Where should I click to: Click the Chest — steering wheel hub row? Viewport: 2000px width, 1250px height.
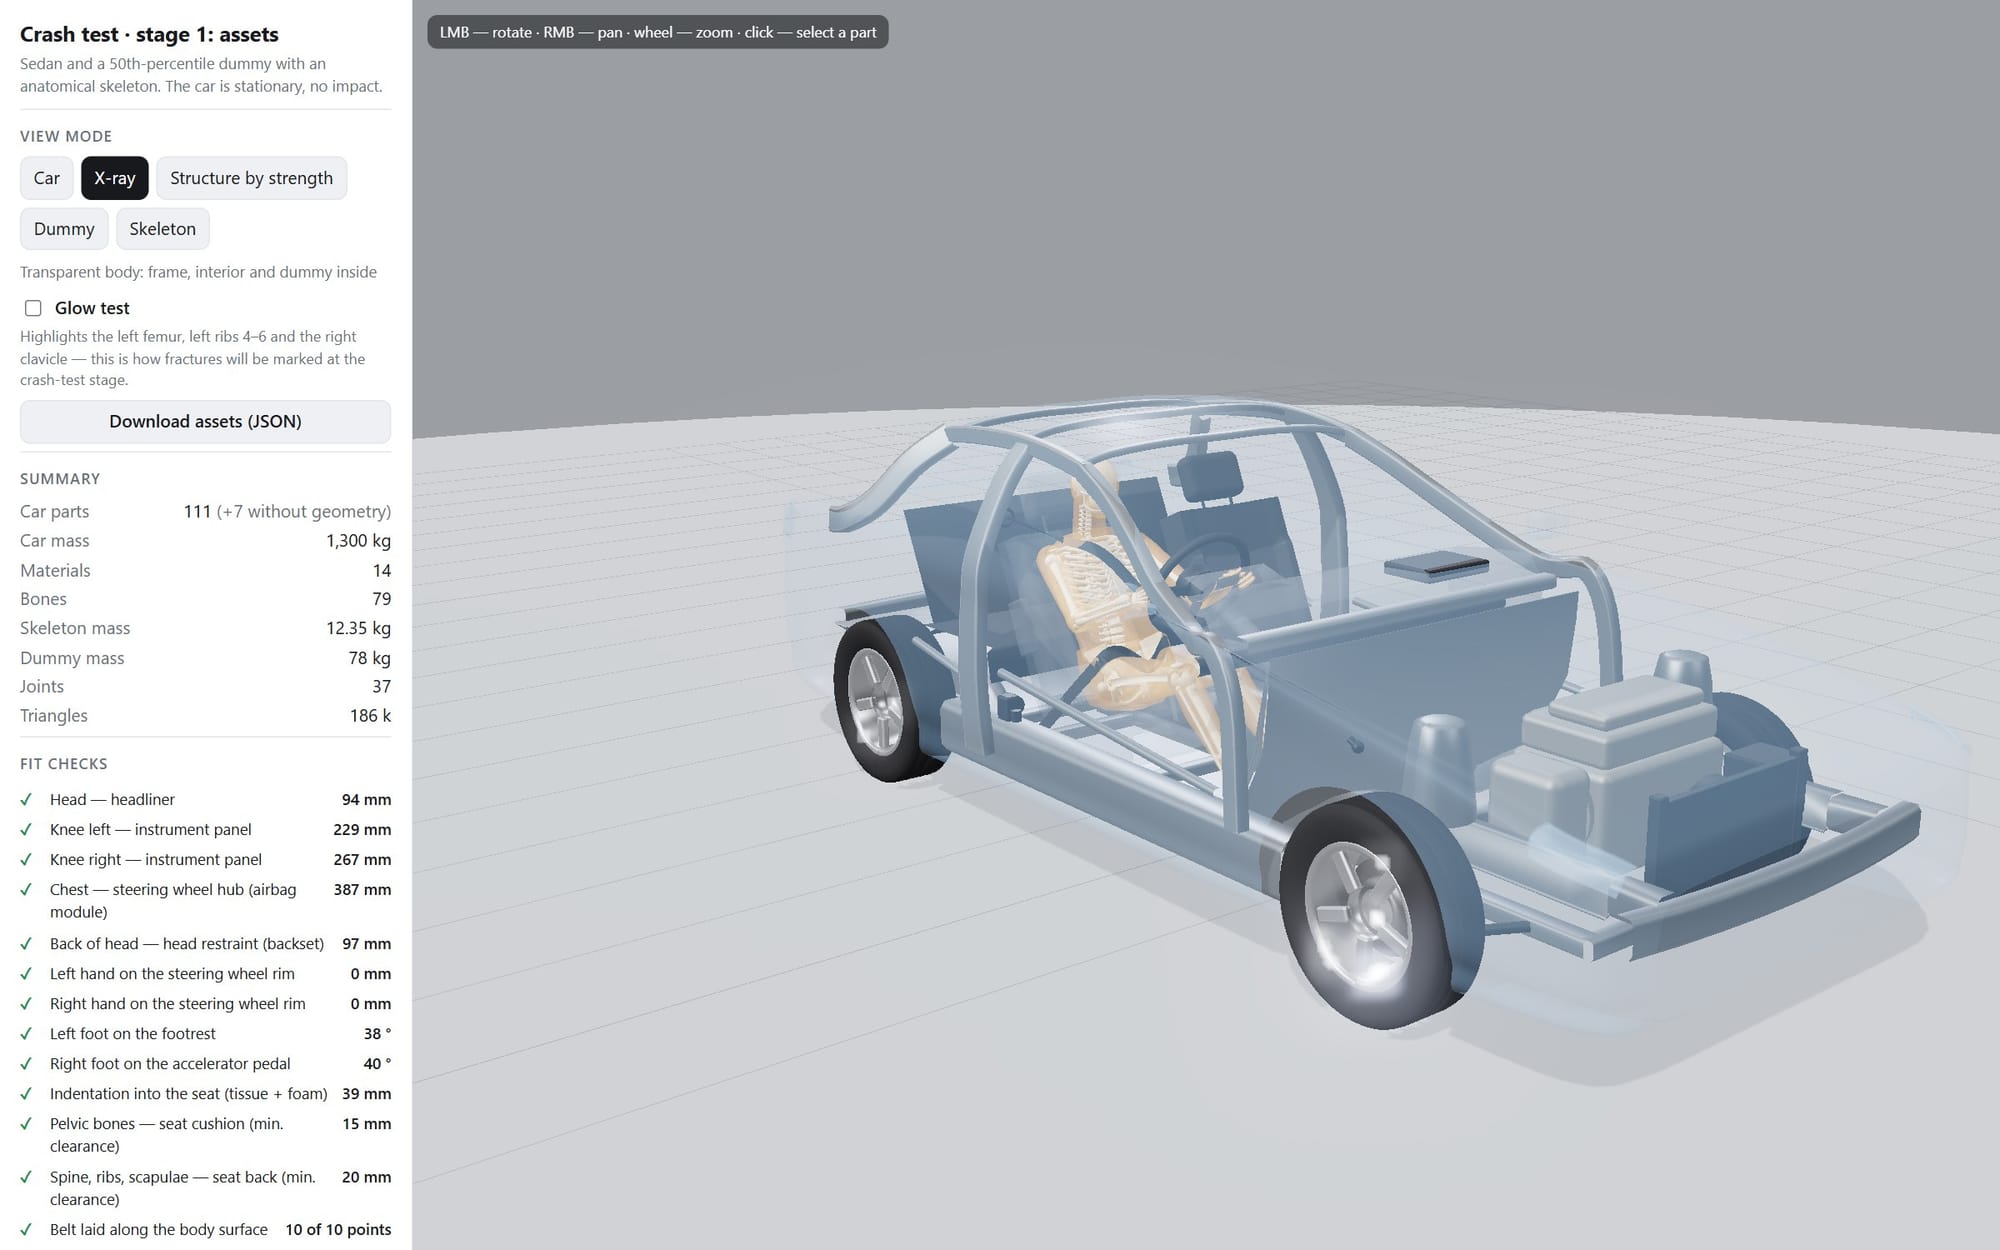(x=205, y=901)
